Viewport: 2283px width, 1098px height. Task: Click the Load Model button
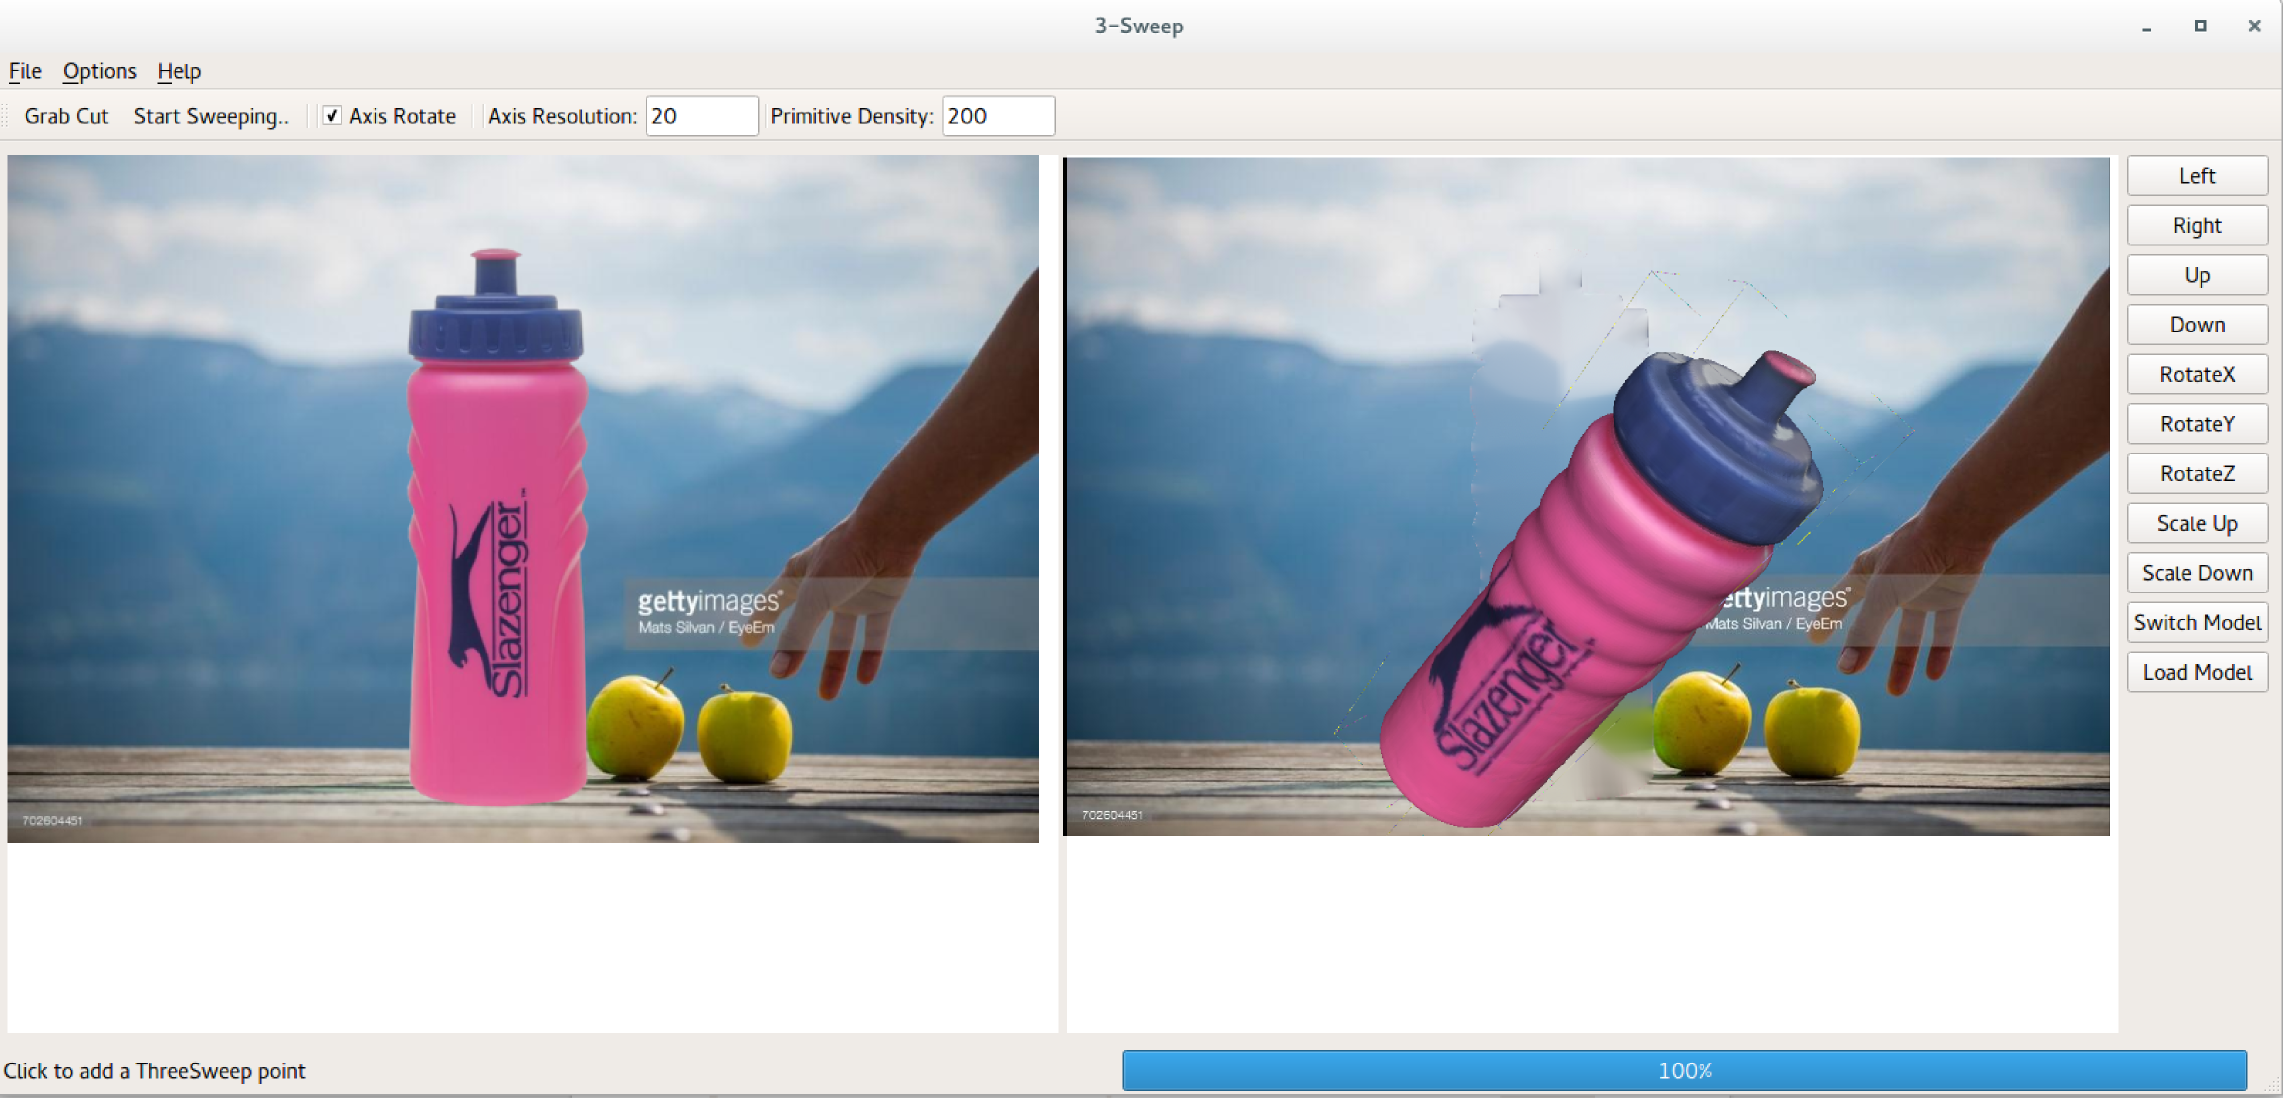click(2197, 672)
